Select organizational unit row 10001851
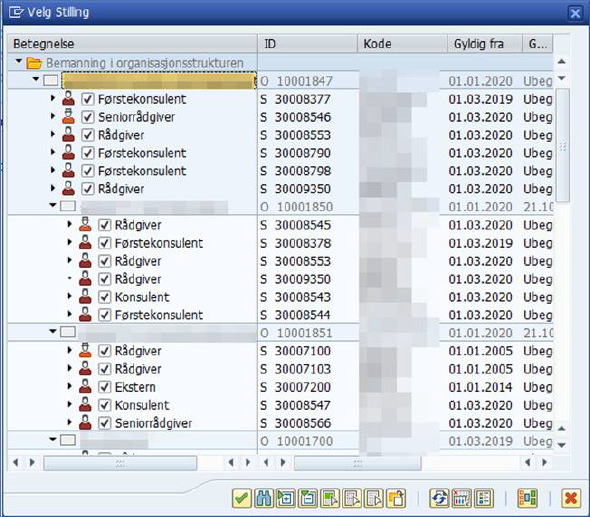The image size is (590, 517). tap(280, 332)
